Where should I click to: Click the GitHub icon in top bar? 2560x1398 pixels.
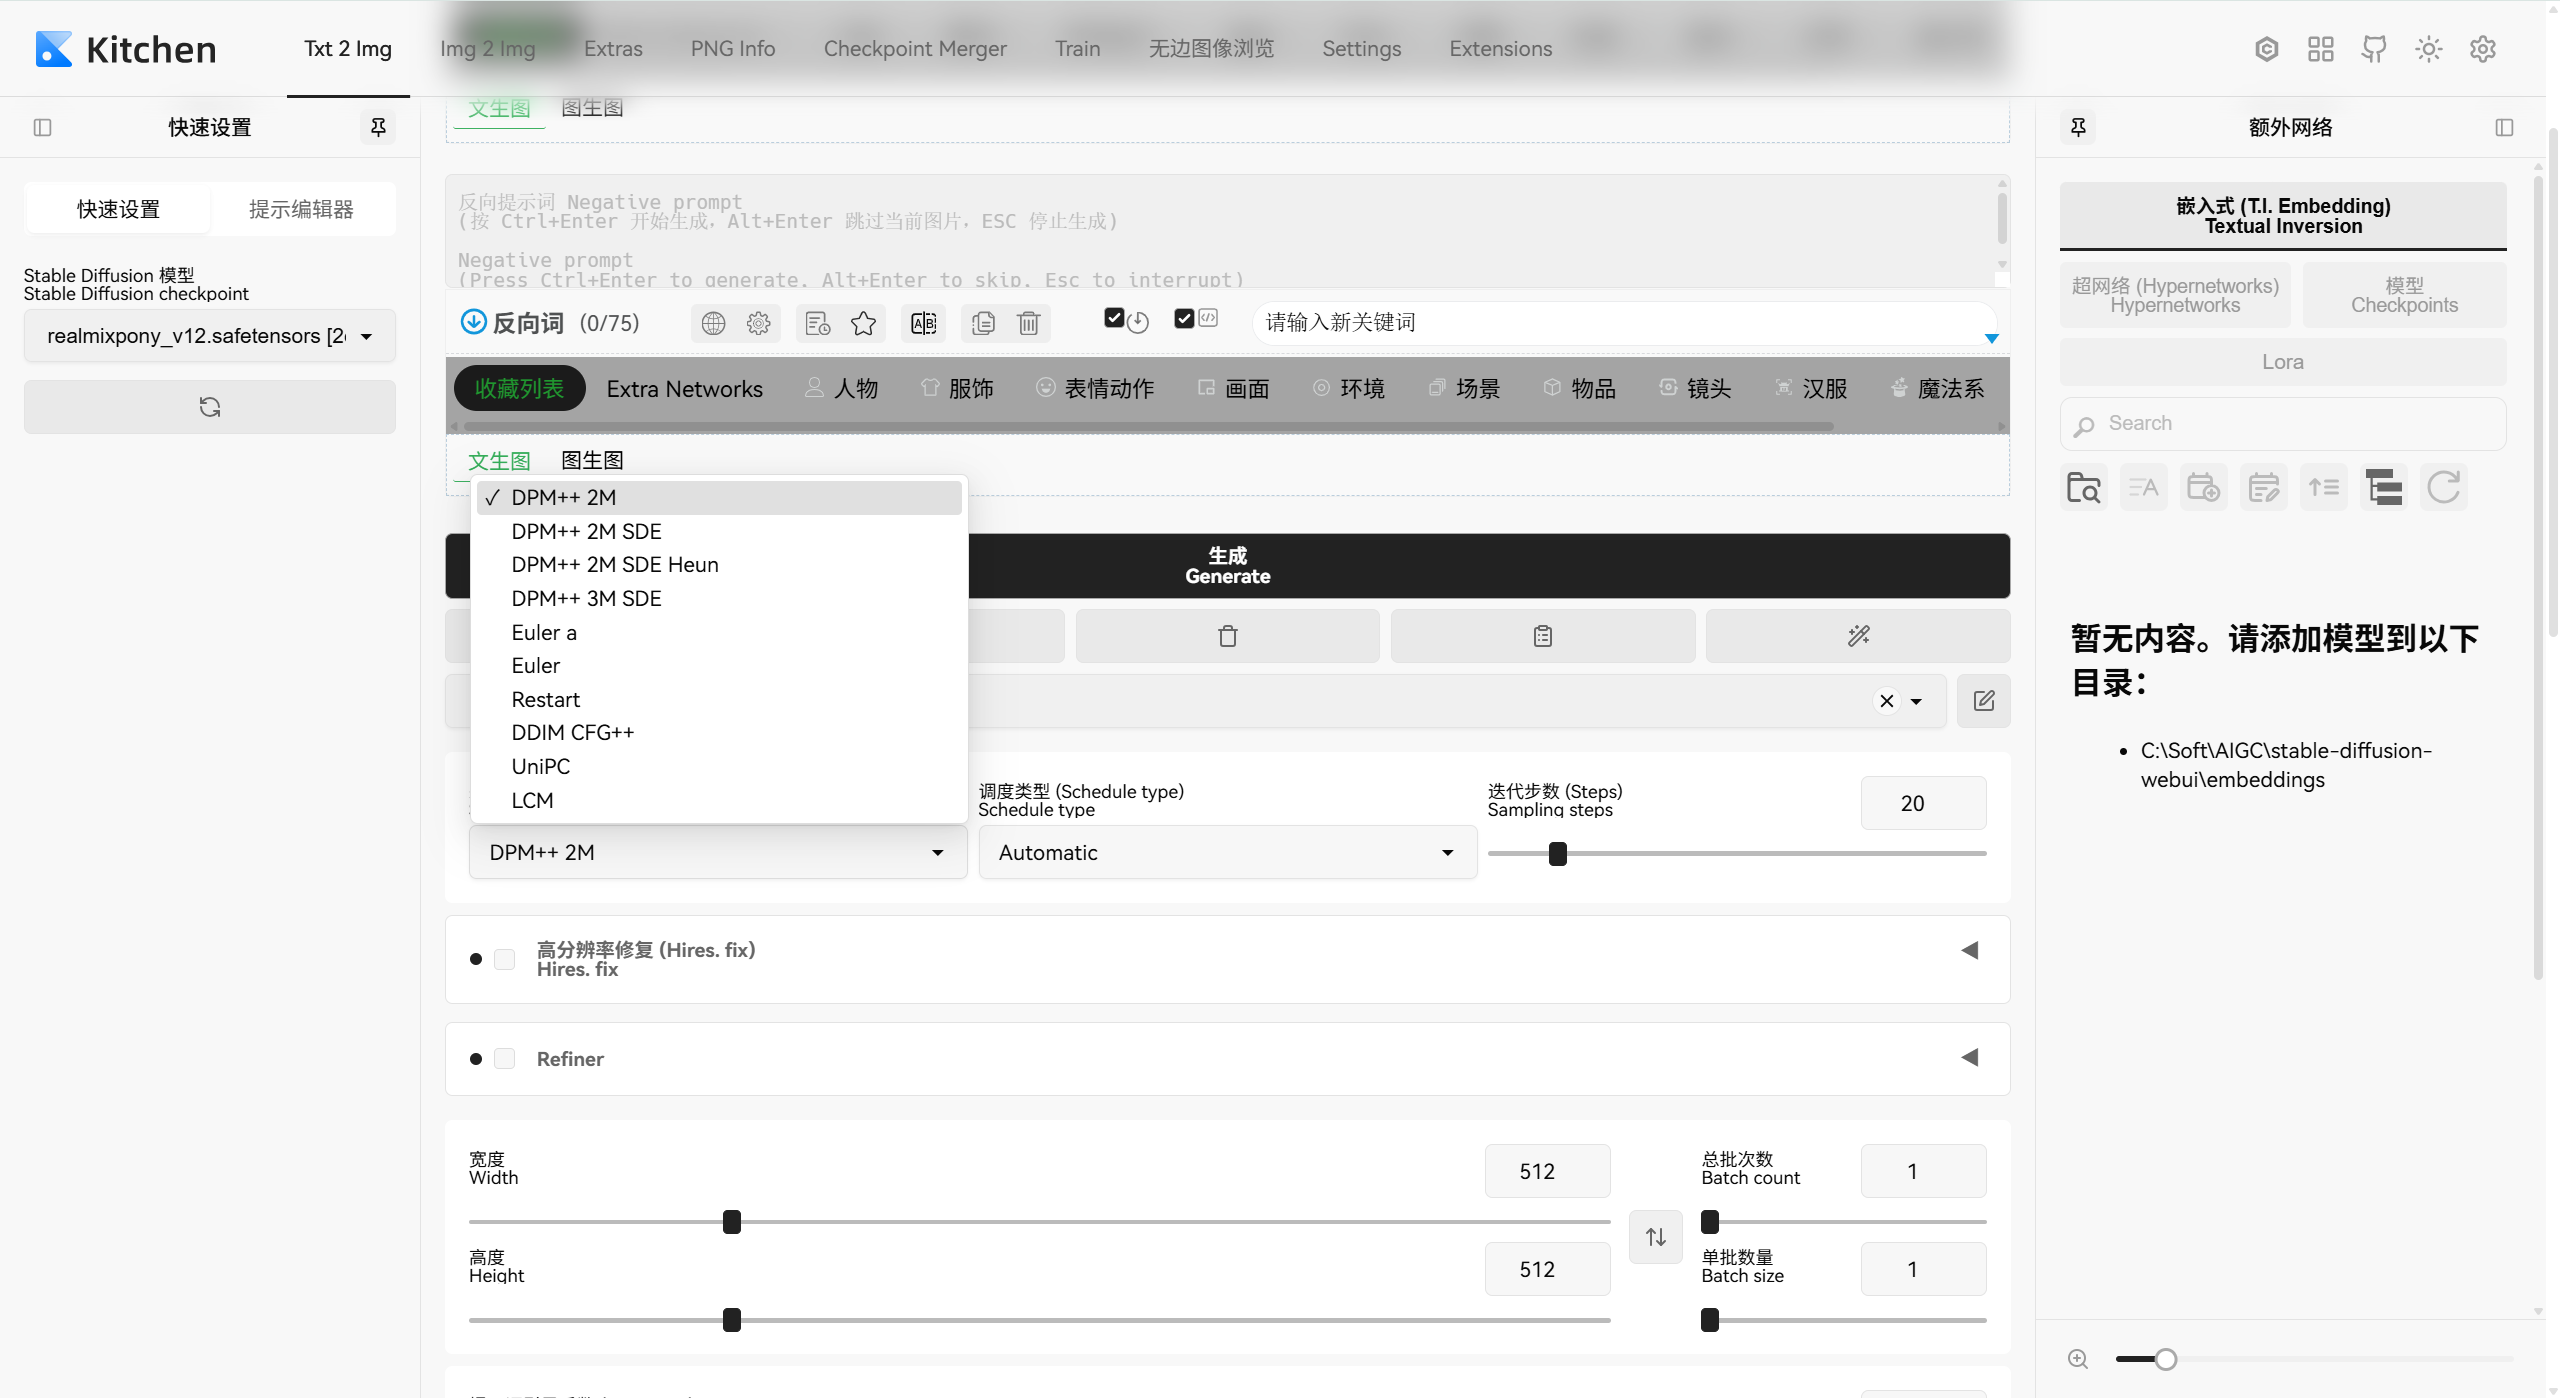(x=2374, y=49)
